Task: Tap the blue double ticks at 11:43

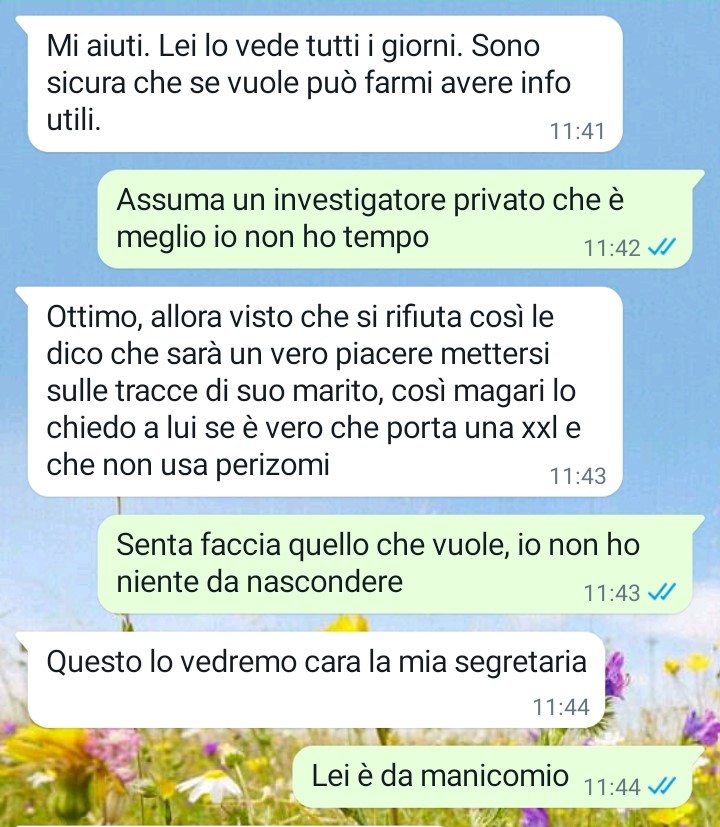Action: (661, 592)
